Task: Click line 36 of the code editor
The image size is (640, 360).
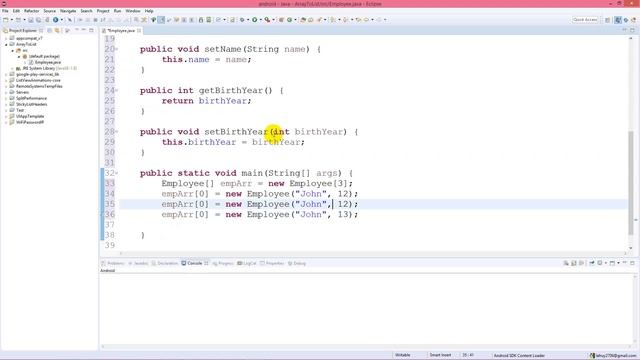Action: 373,215
